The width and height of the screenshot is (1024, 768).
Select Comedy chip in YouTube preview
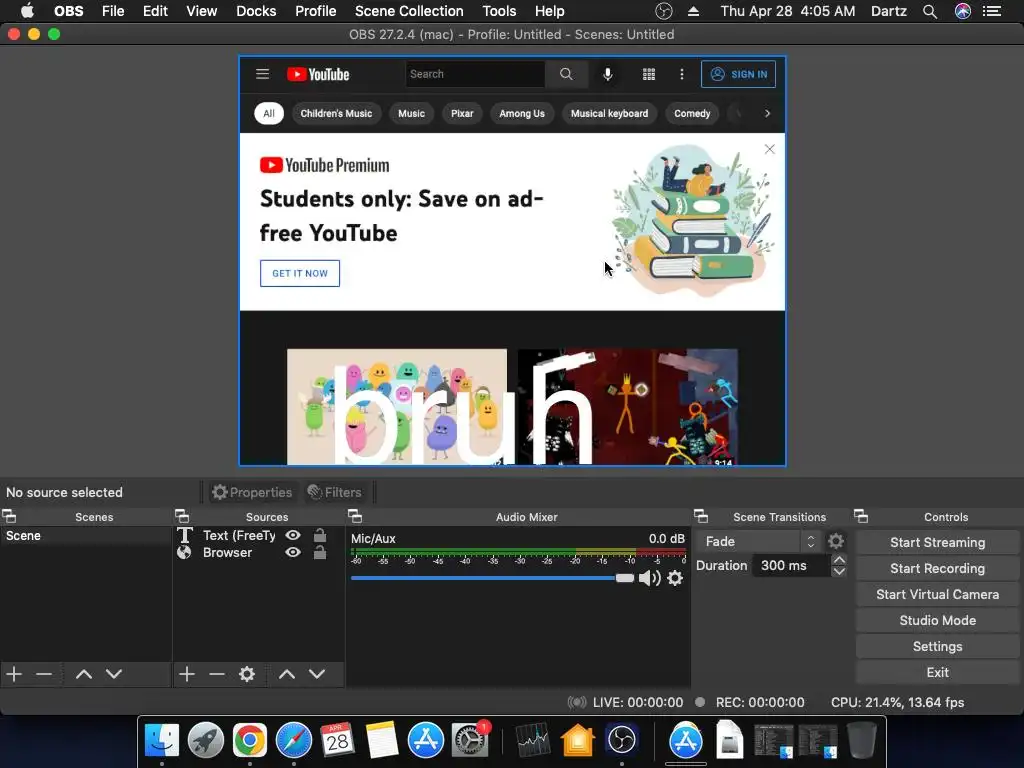(x=692, y=114)
